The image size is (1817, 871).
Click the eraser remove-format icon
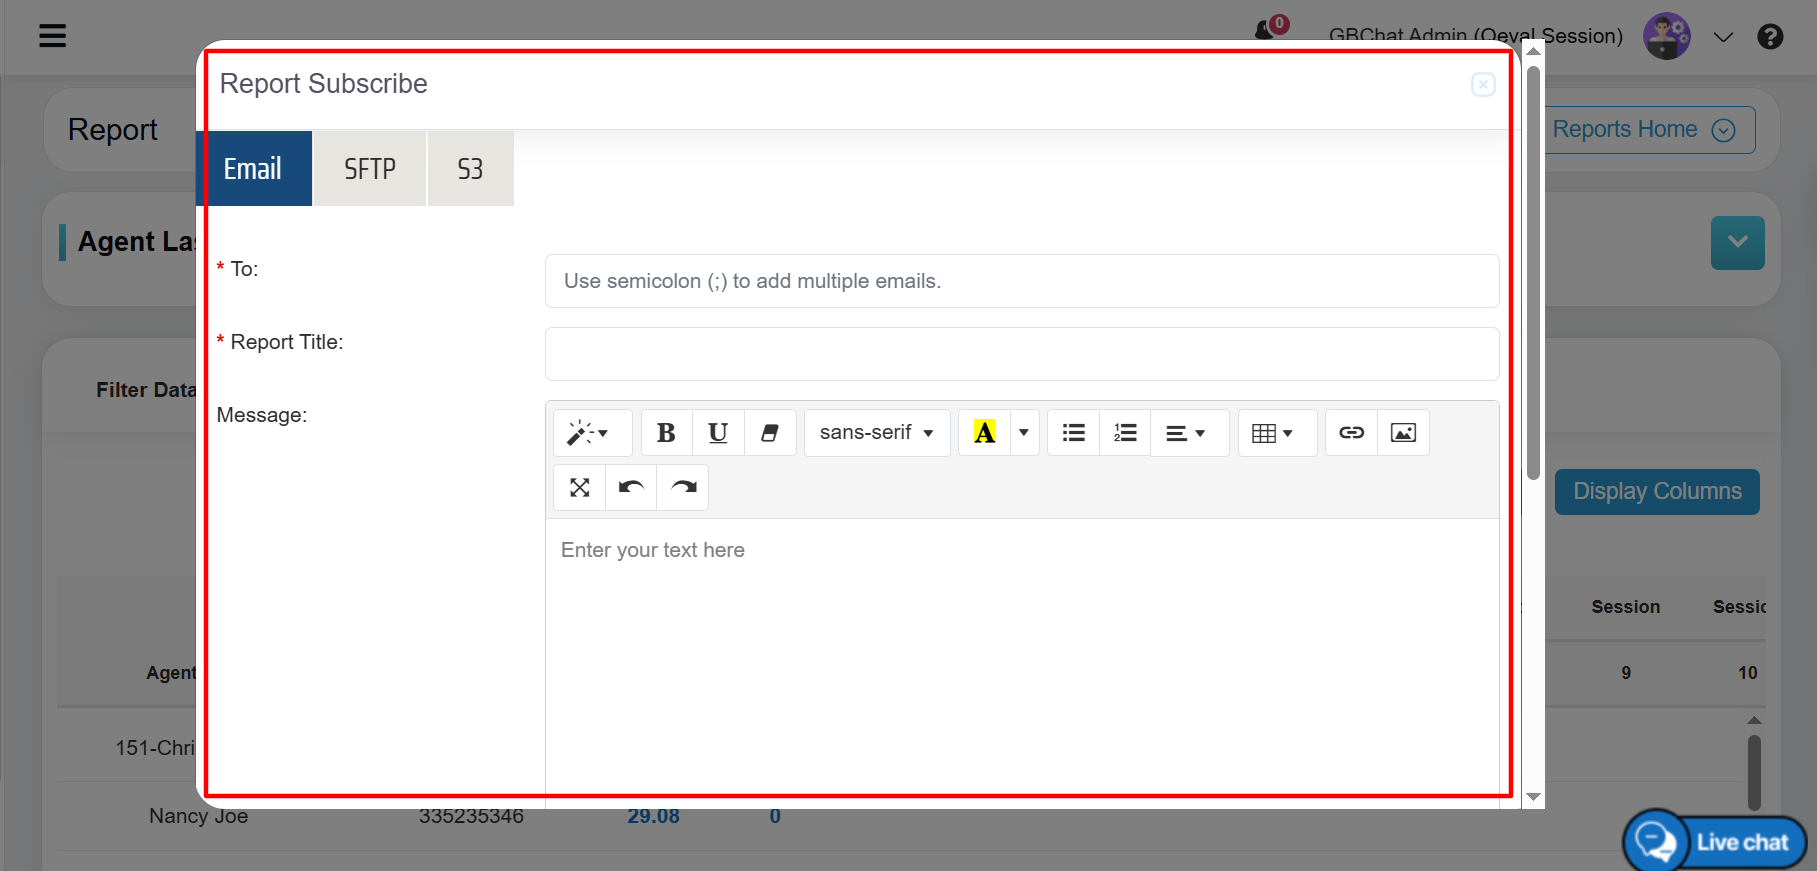(x=770, y=433)
